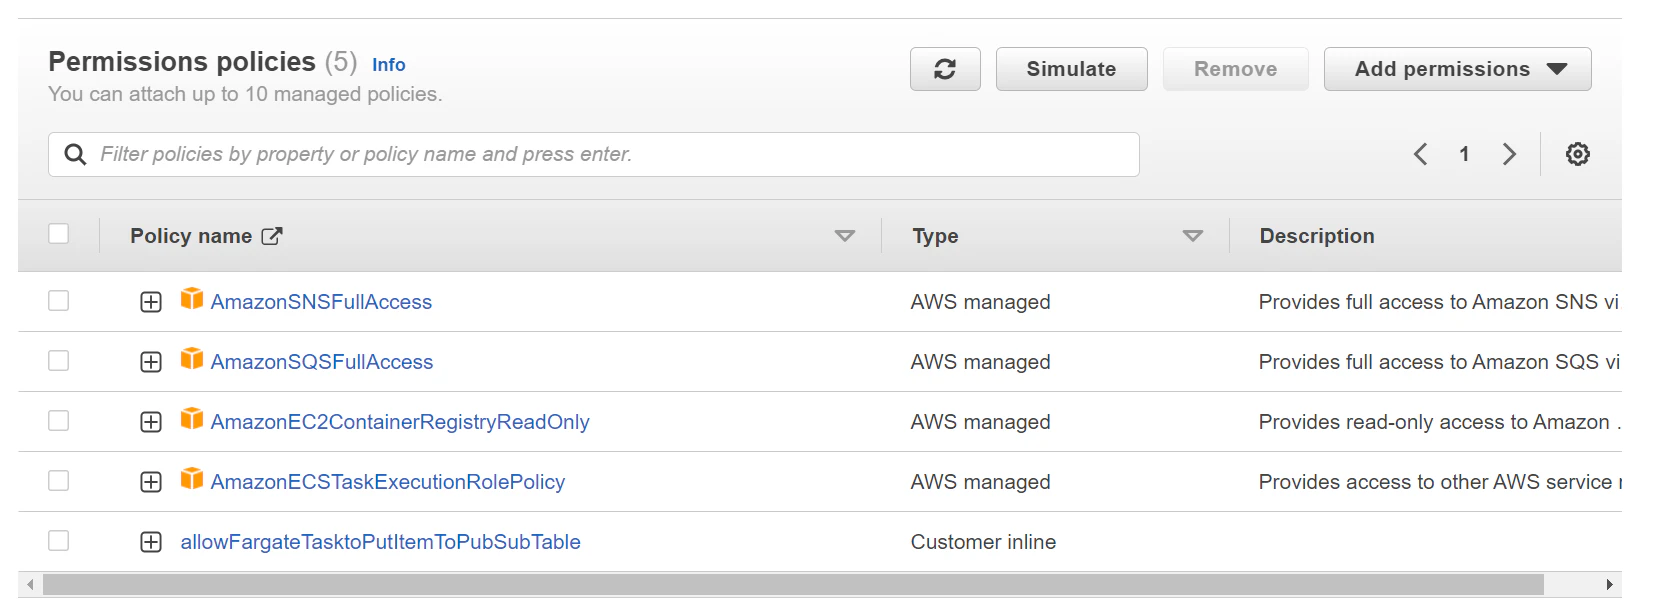Open the allowFargateTasktoPutItemToPubSubTable policy link
1670x606 pixels.
click(380, 542)
